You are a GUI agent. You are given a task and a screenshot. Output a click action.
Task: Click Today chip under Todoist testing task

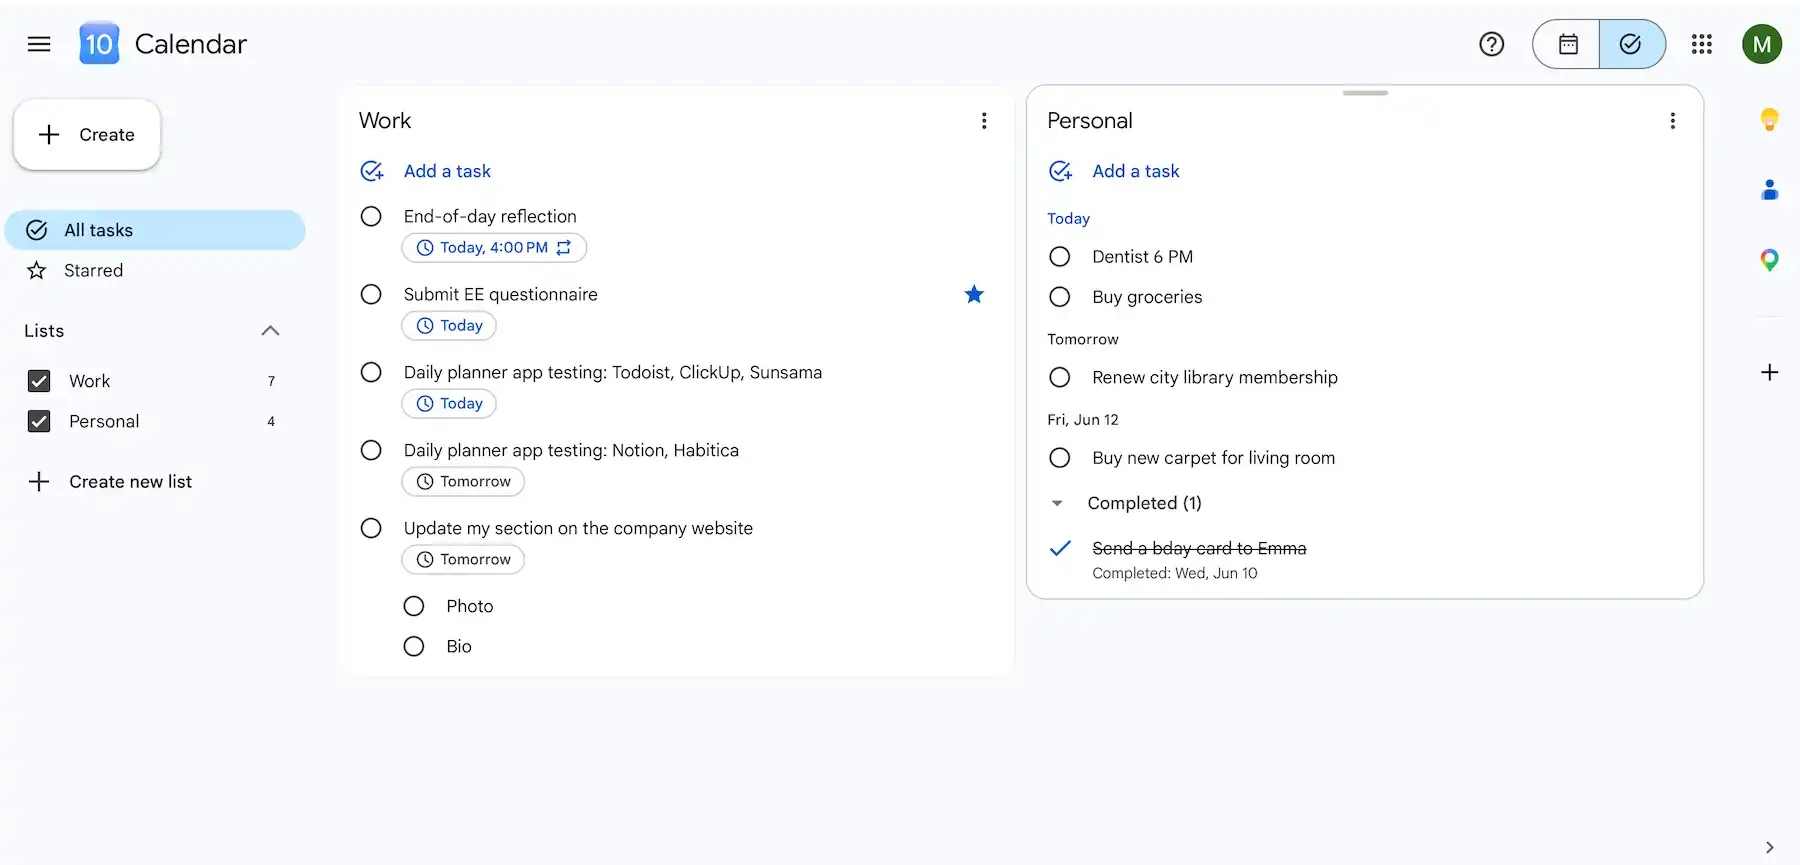(x=449, y=404)
